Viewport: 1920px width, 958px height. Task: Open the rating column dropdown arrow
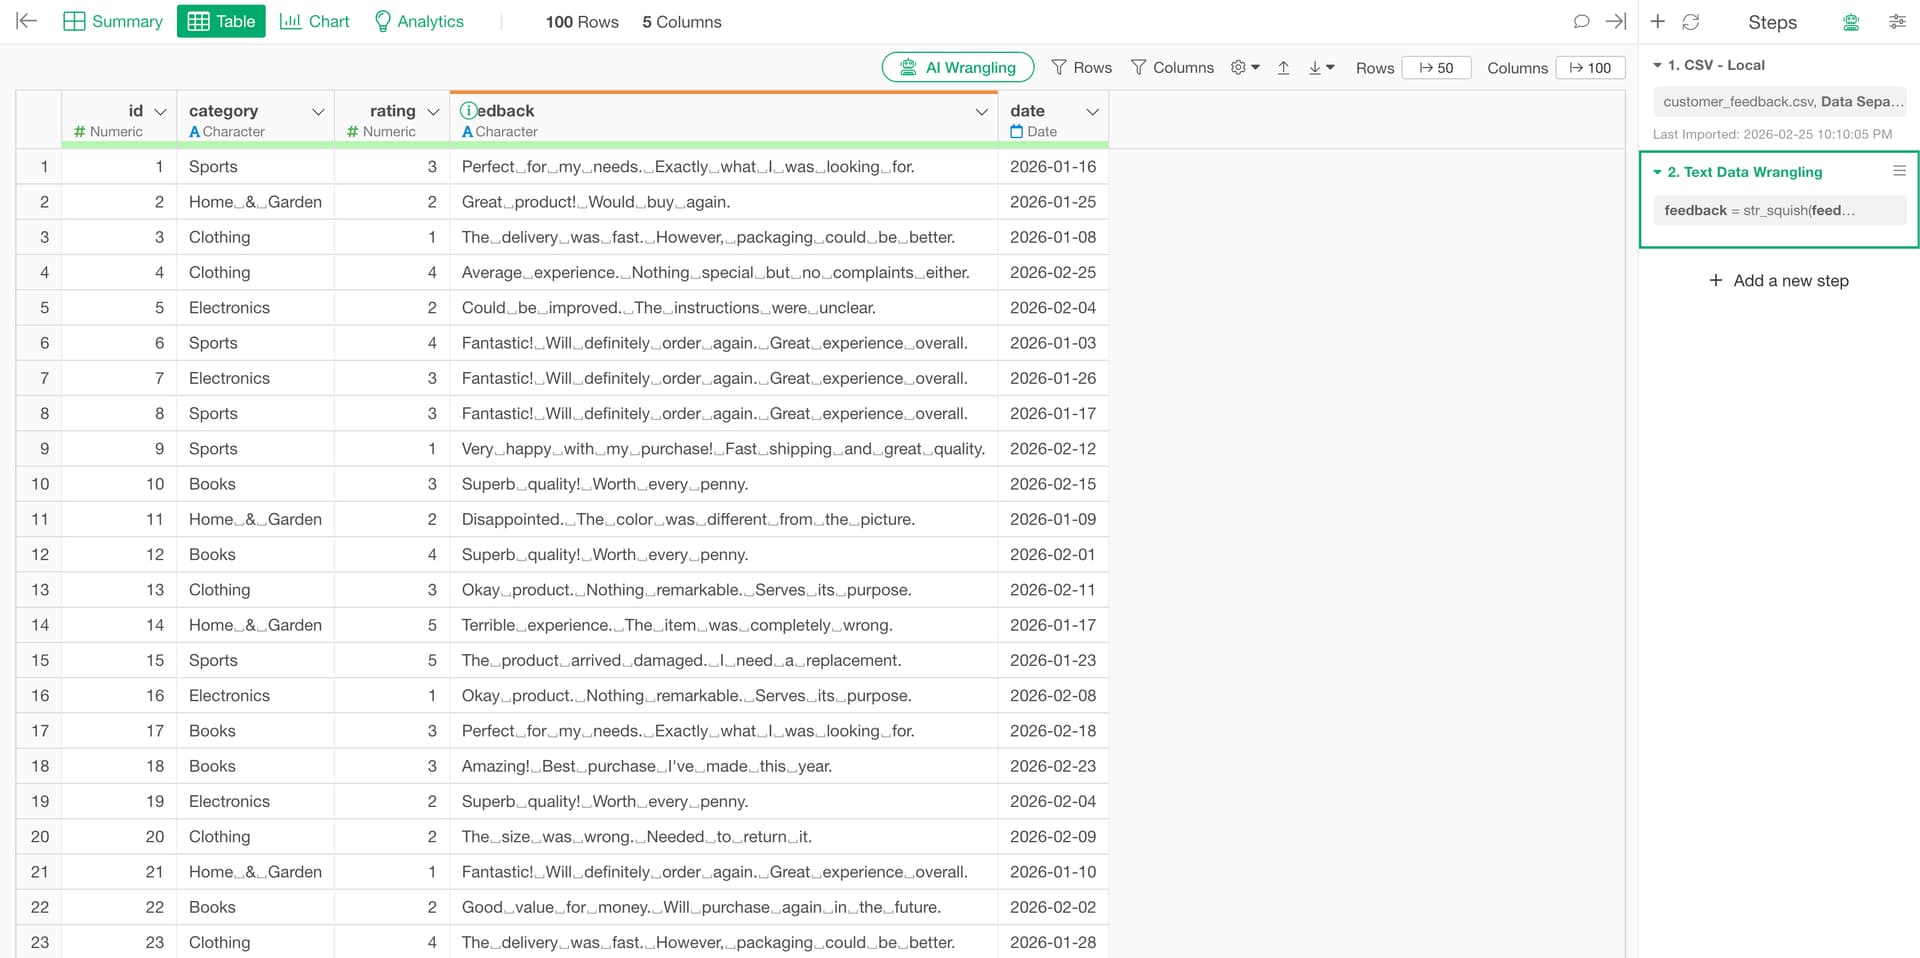pyautogui.click(x=433, y=111)
